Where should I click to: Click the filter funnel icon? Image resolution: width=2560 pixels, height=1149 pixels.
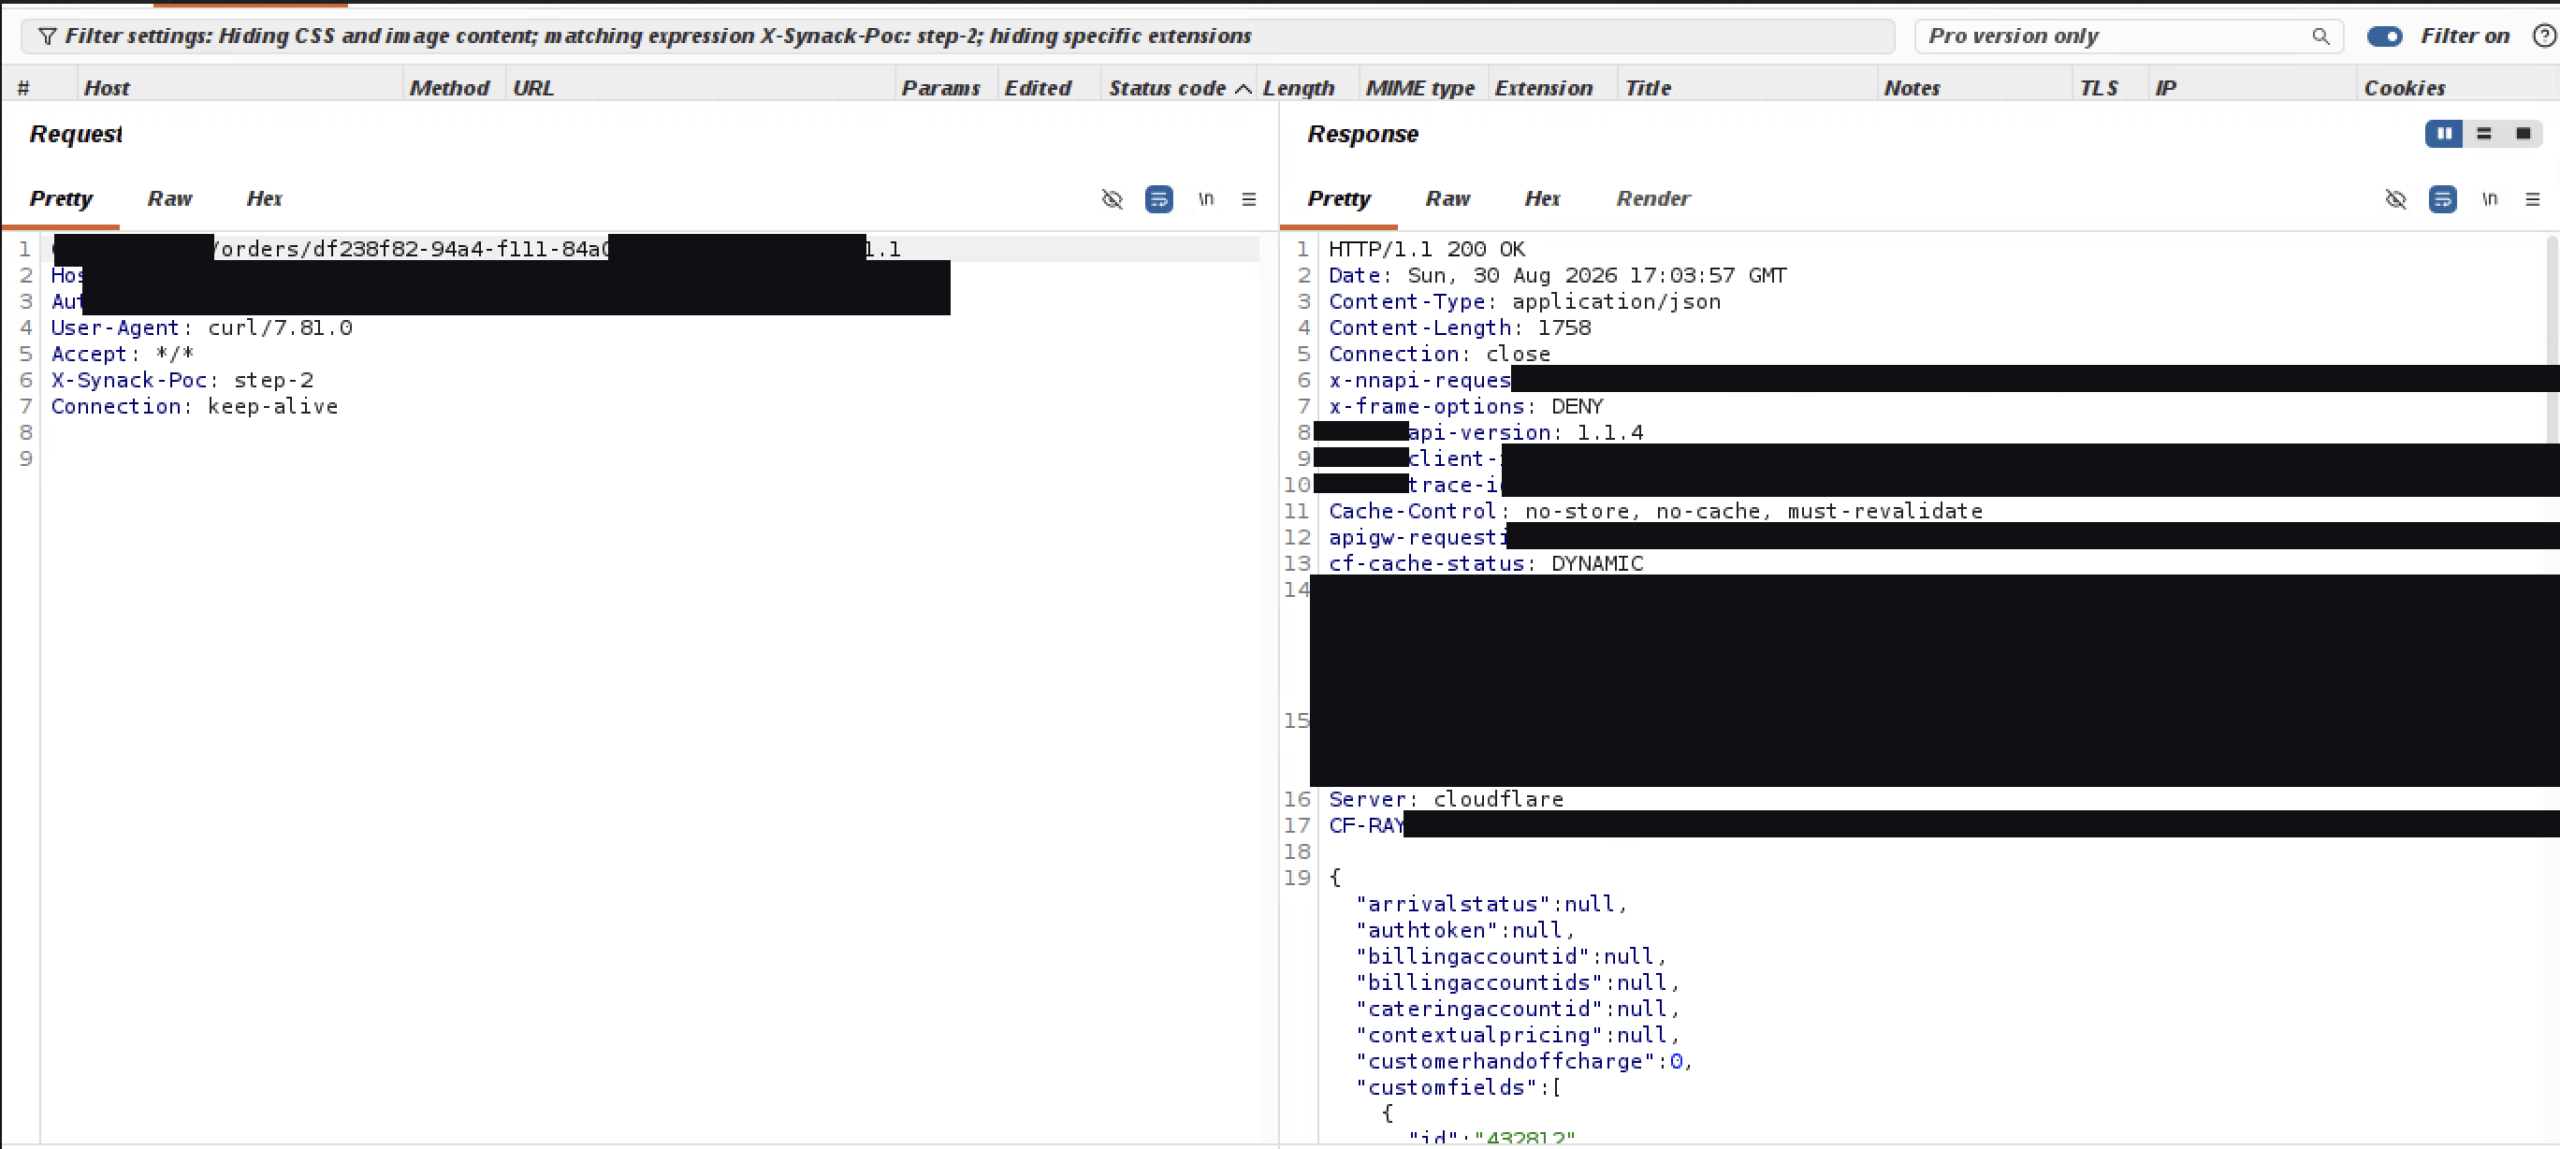pyautogui.click(x=46, y=36)
